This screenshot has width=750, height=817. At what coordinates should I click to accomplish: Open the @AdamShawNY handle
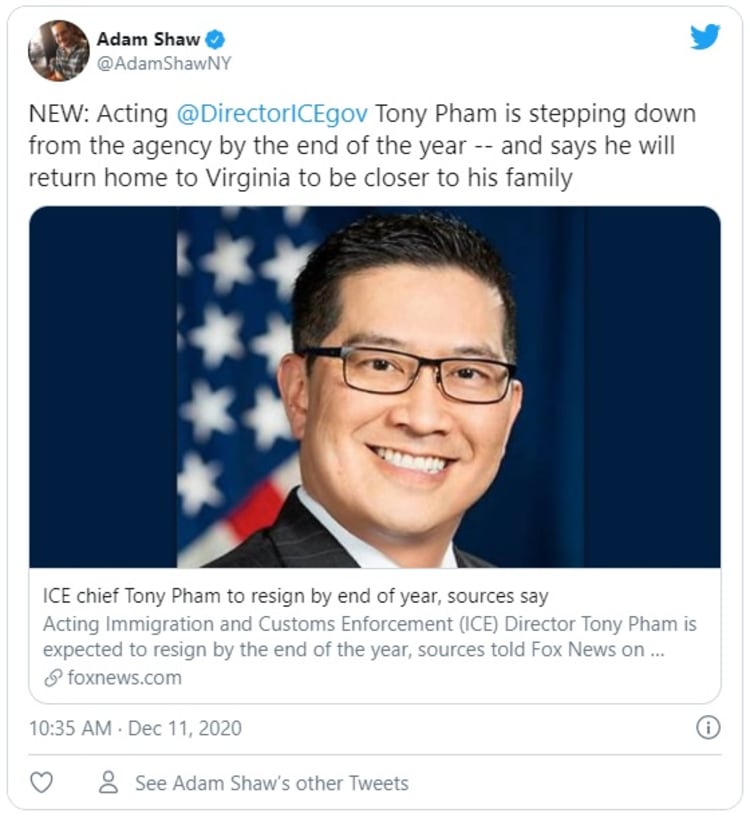pyautogui.click(x=164, y=63)
